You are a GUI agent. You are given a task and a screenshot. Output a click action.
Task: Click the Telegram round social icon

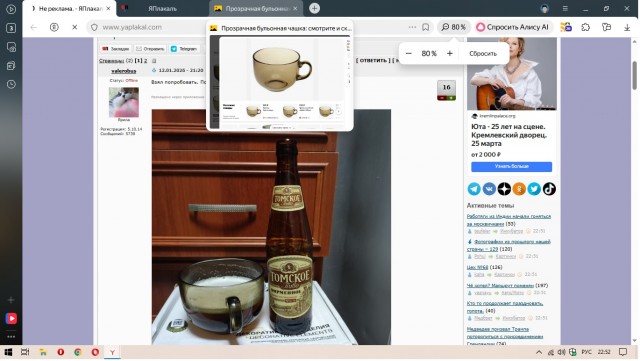[x=474, y=189]
